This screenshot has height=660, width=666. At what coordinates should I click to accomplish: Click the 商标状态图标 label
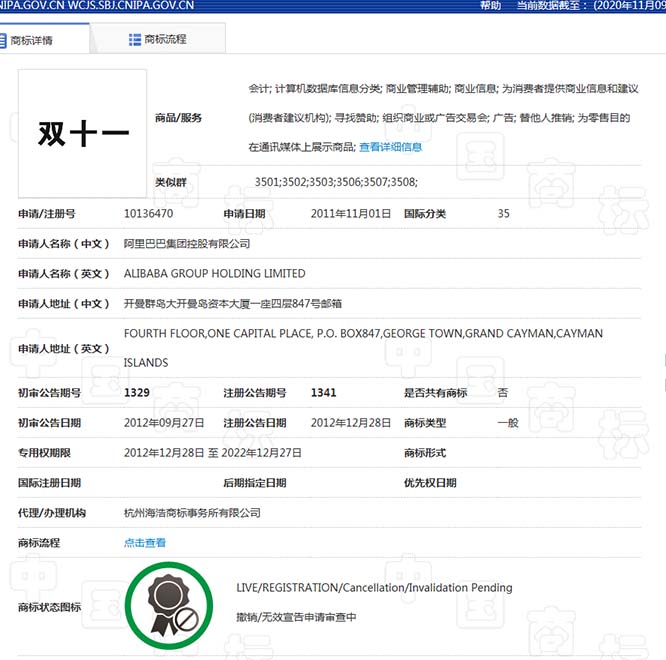click(49, 607)
